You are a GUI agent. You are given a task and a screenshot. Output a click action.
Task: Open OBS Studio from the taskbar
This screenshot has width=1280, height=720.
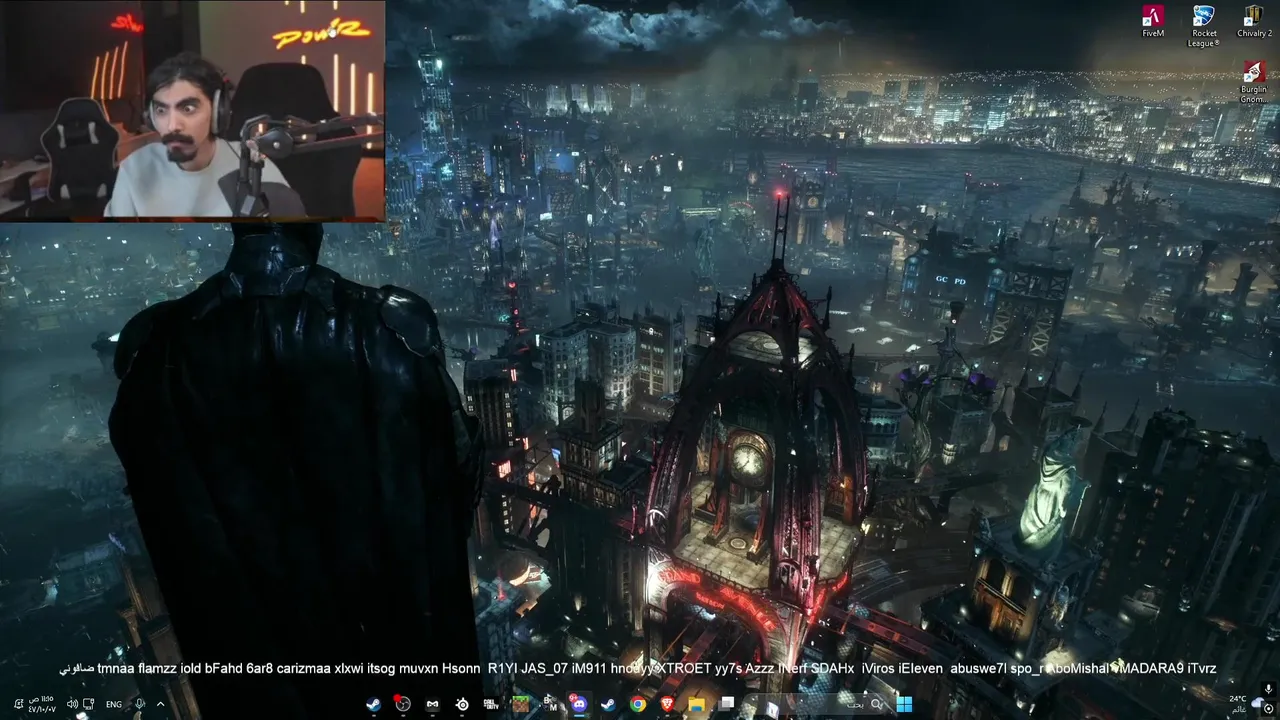click(x=402, y=704)
